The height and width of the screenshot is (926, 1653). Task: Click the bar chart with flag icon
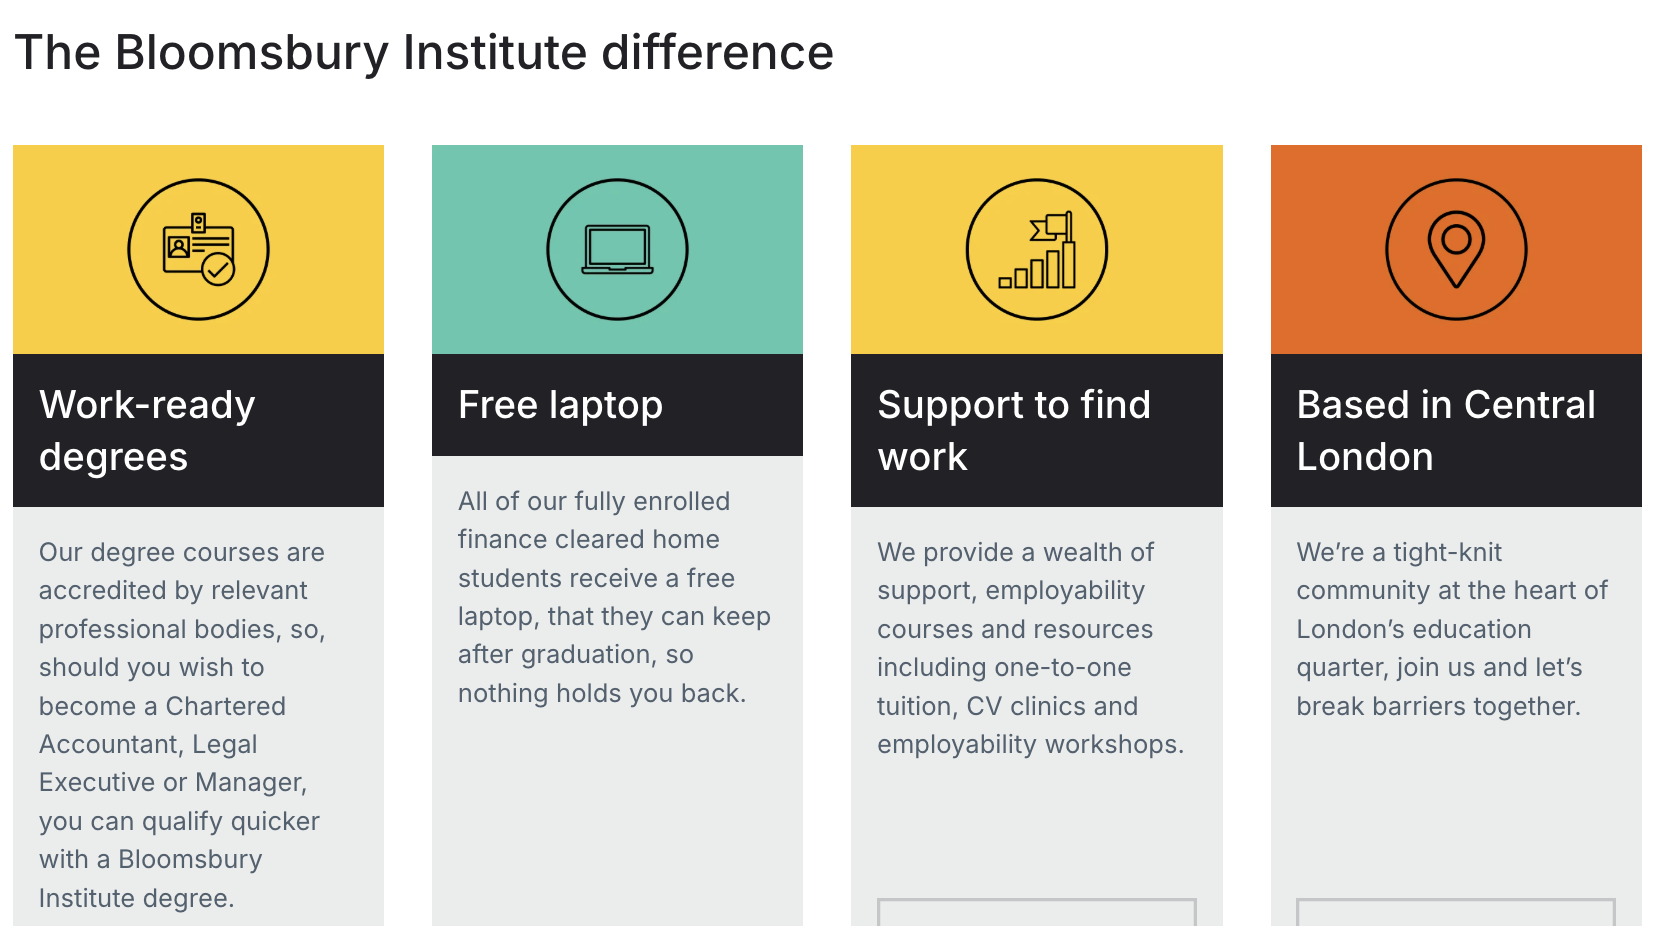click(1037, 249)
